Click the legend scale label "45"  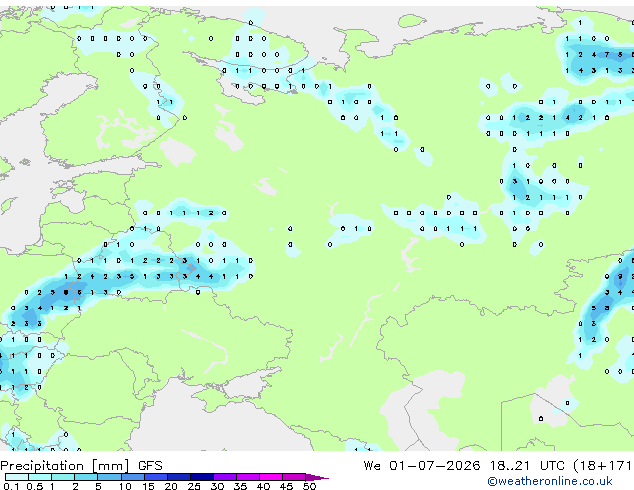pos(286,486)
